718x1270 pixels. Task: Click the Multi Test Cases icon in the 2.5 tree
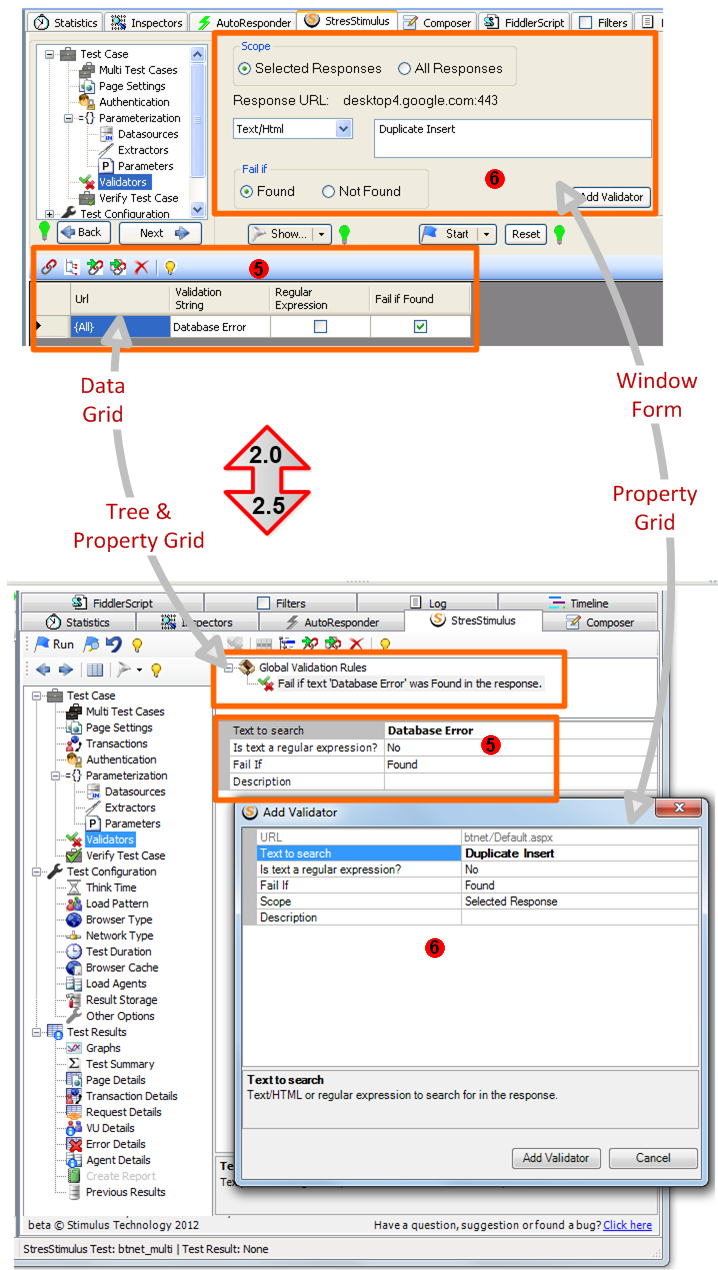pyautogui.click(x=73, y=711)
